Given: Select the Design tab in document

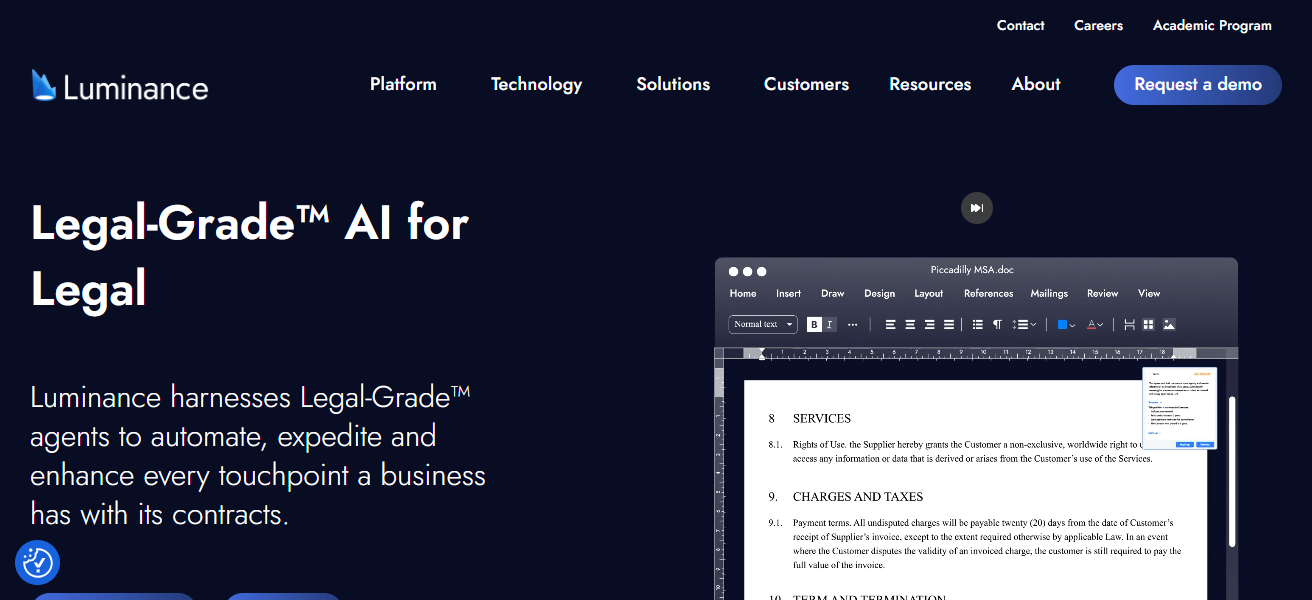Looking at the screenshot, I should tap(880, 293).
